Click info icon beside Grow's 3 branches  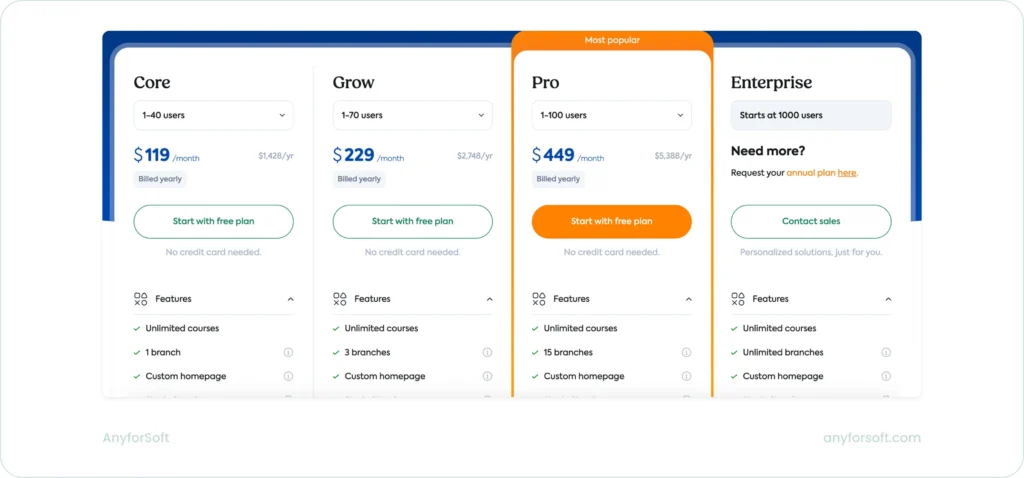487,352
